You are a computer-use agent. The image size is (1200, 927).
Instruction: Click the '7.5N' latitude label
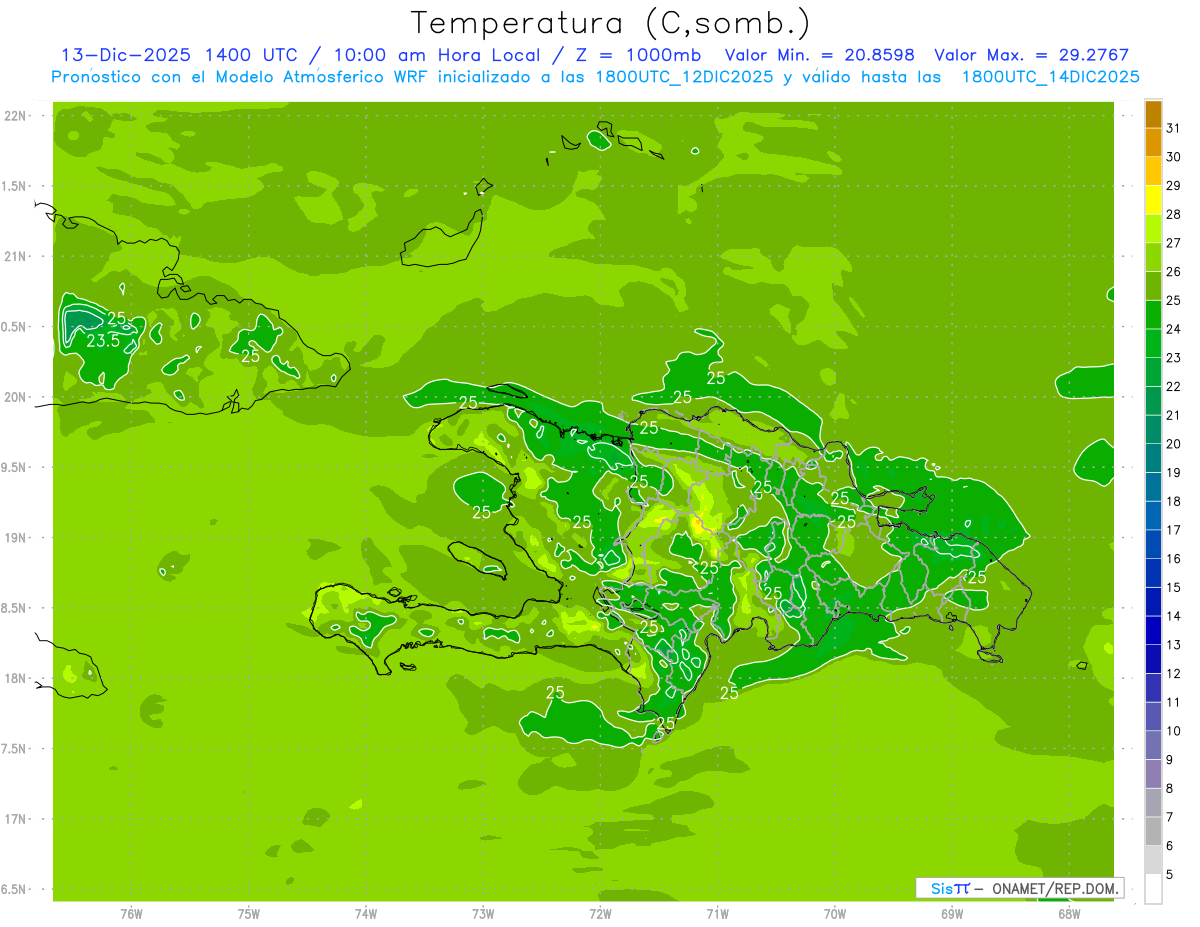pos(15,749)
